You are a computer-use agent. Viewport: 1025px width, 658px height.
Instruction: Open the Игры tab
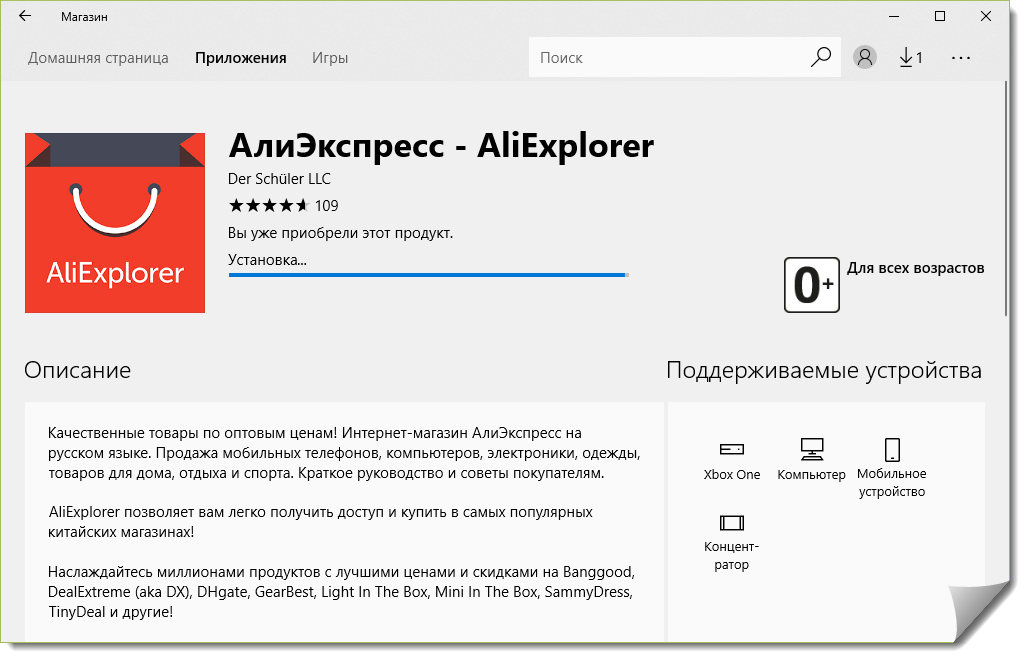point(330,58)
